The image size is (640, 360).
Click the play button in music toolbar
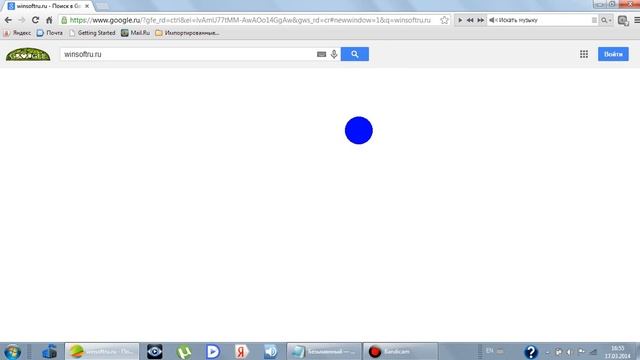[x=460, y=20]
